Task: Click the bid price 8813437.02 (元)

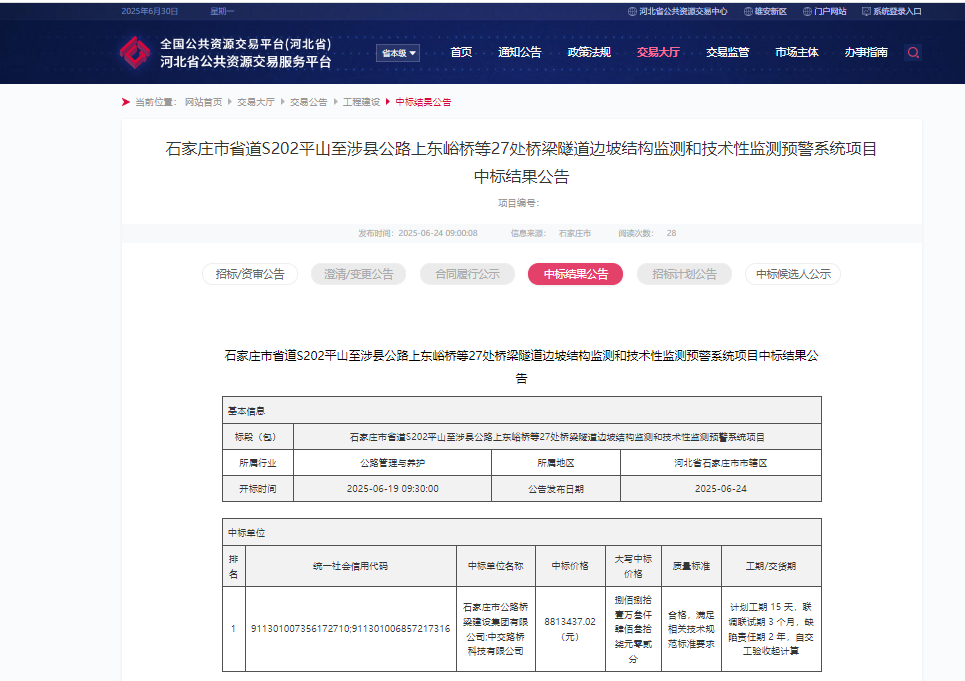Action: tap(571, 629)
